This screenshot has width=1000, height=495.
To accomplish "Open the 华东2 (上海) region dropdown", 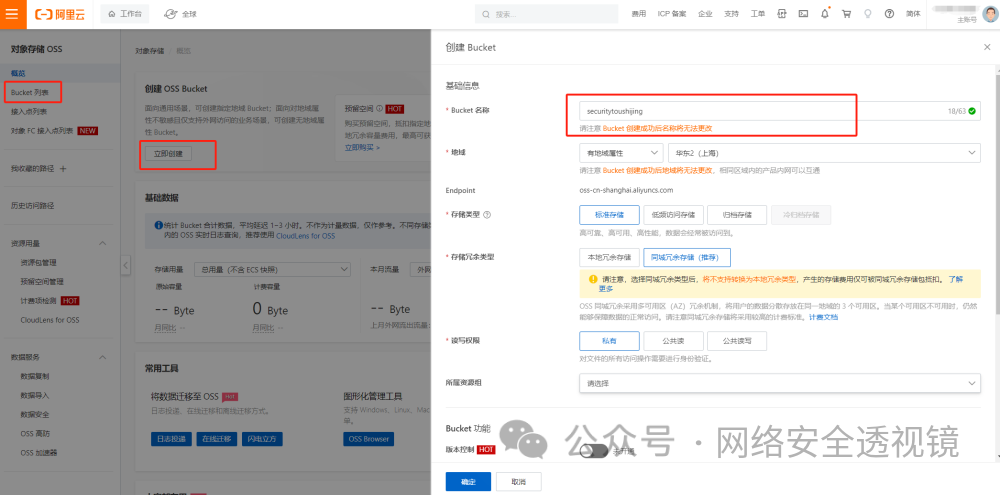I will click(824, 153).
